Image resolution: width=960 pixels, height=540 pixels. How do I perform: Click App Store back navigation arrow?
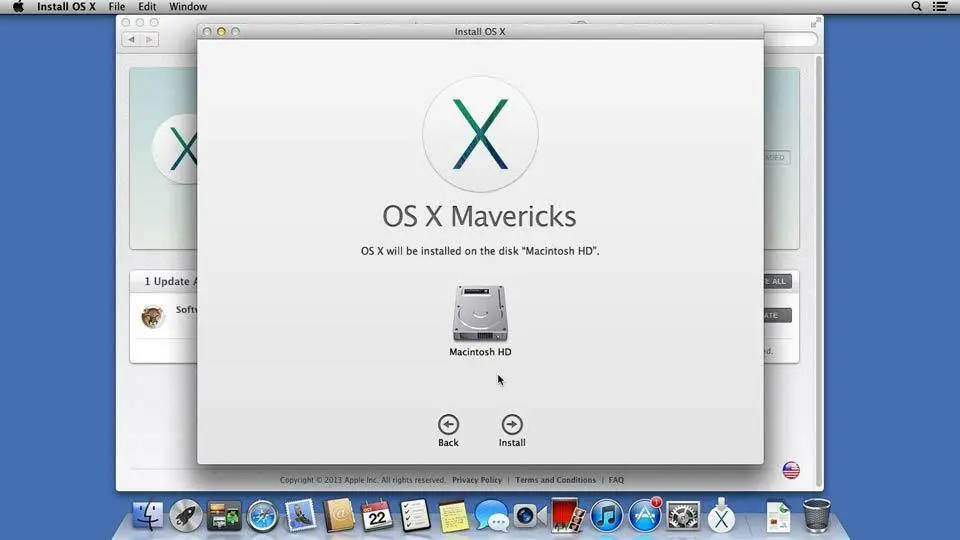pyautogui.click(x=131, y=39)
